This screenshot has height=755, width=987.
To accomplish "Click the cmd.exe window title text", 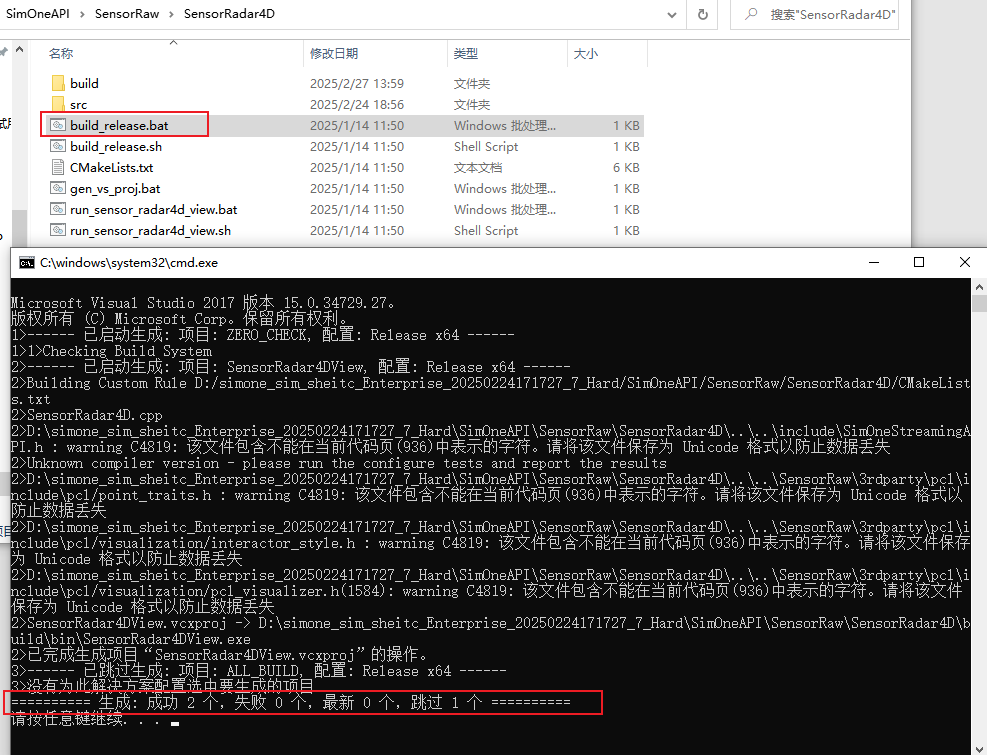I will click(129, 263).
